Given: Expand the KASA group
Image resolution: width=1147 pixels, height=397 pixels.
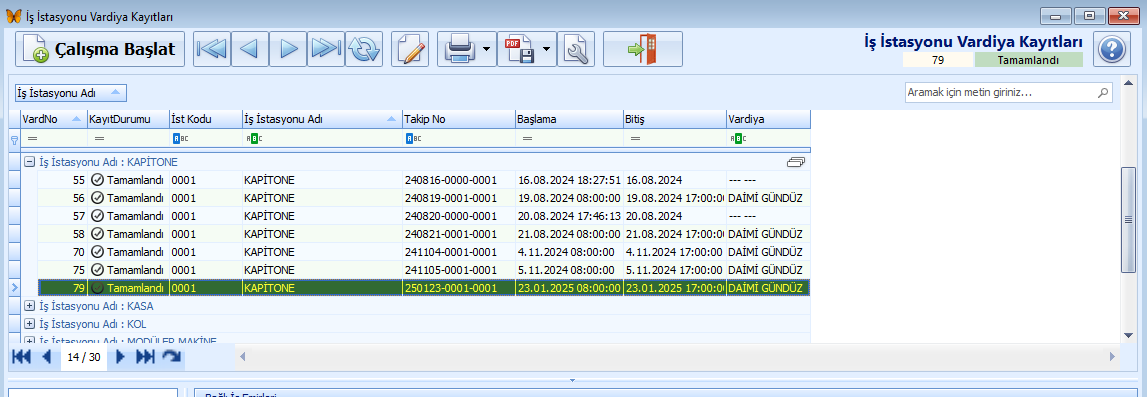Looking at the screenshot, I should [x=30, y=306].
